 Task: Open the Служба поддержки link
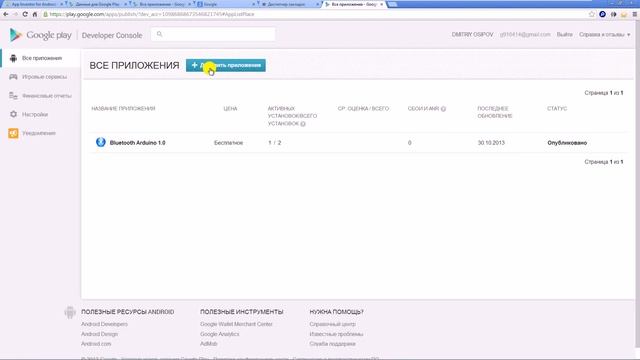pyautogui.click(x=332, y=344)
